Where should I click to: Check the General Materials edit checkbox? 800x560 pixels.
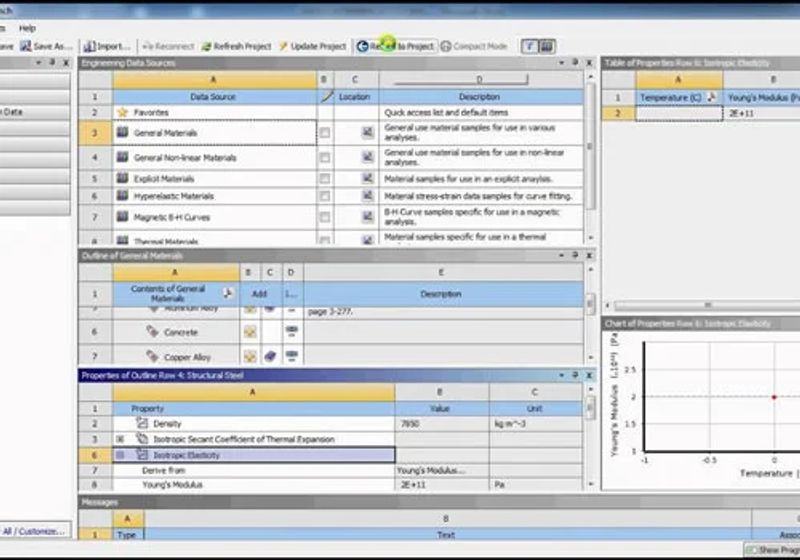(x=324, y=133)
